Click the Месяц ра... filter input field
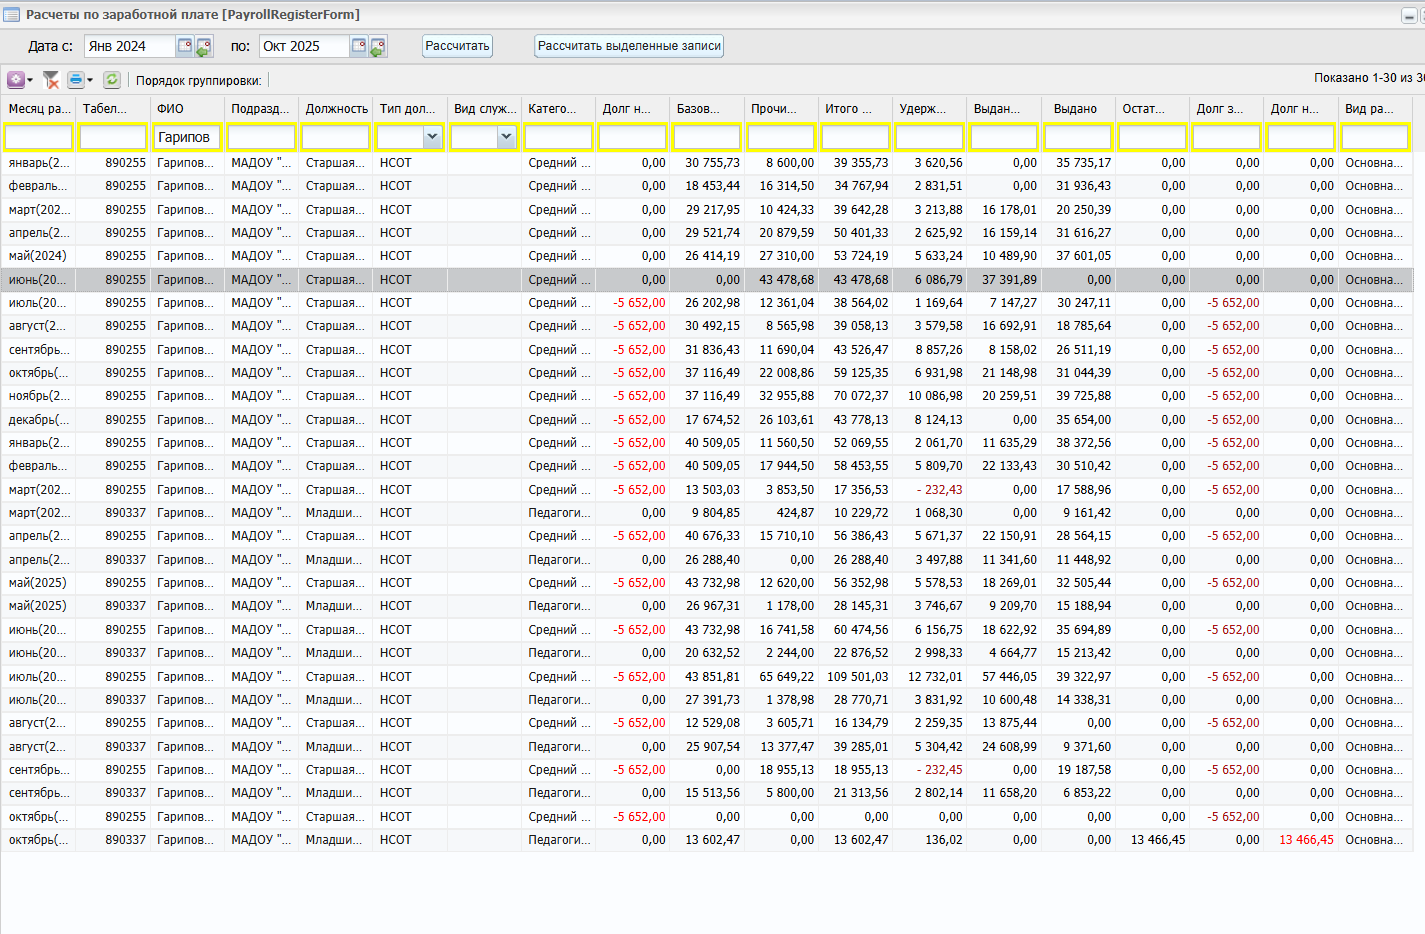Image resolution: width=1425 pixels, height=934 pixels. pyautogui.click(x=38, y=137)
